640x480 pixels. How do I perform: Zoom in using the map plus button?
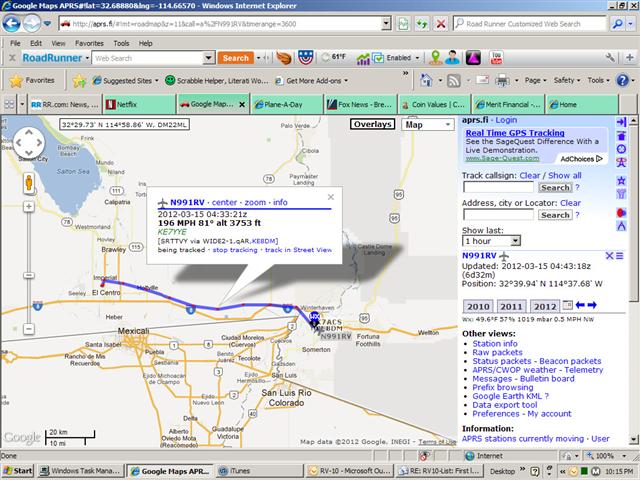click(28, 208)
